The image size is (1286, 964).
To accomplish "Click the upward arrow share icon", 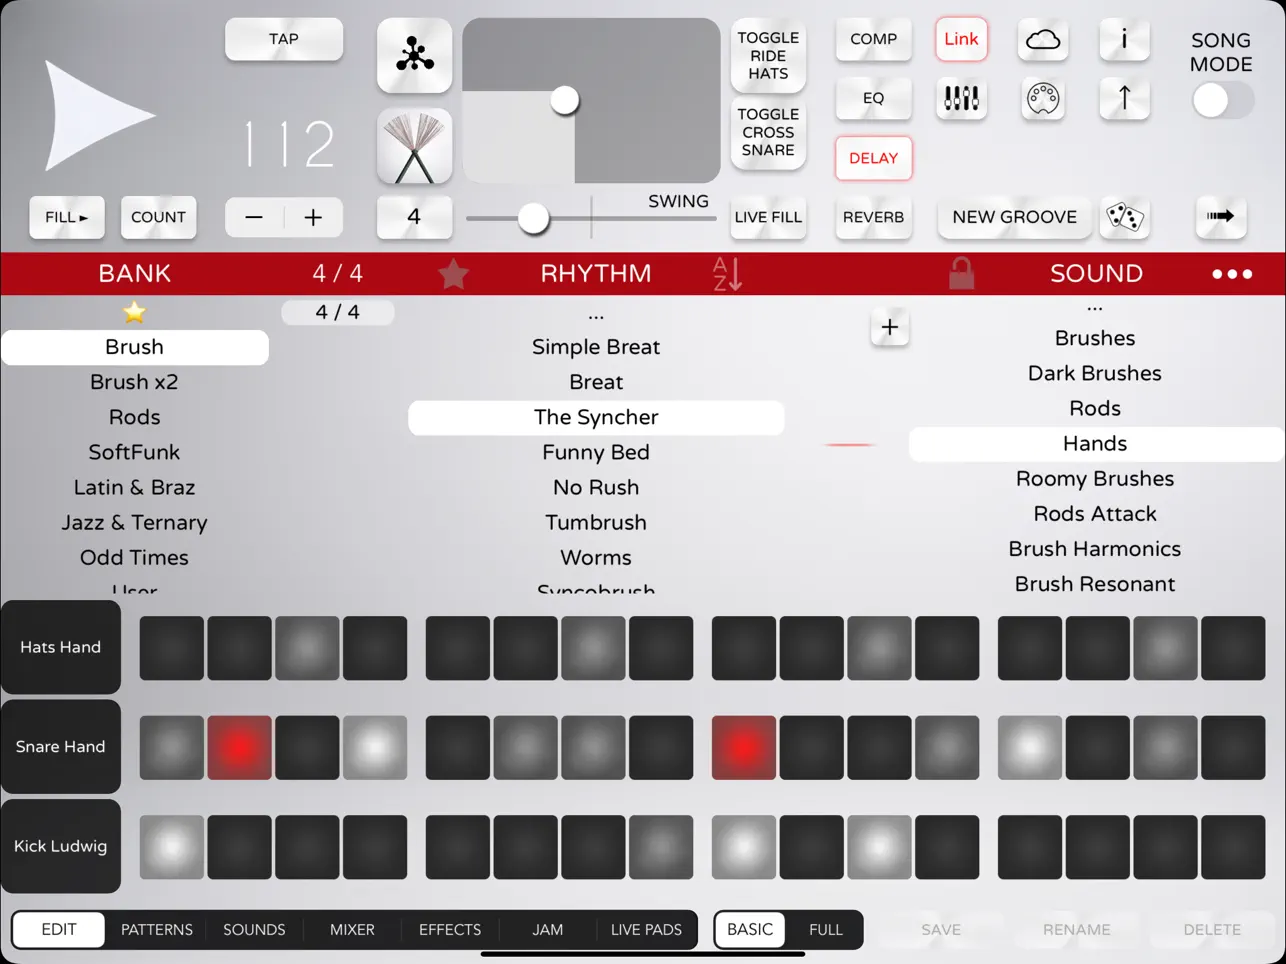I will pos(1124,98).
